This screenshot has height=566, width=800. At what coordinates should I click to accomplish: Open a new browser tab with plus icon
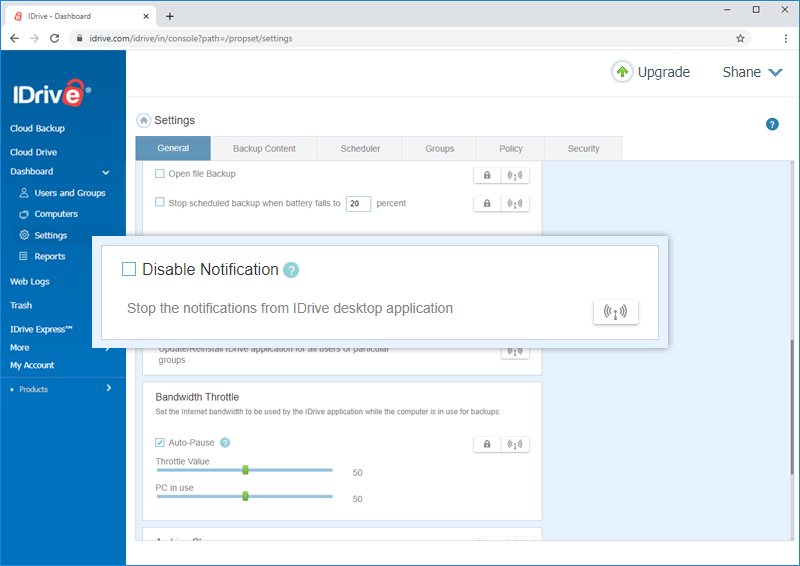pyautogui.click(x=170, y=16)
